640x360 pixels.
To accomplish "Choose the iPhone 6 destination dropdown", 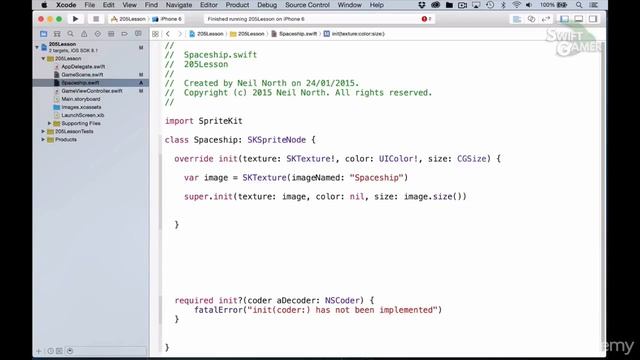I will click(x=167, y=19).
